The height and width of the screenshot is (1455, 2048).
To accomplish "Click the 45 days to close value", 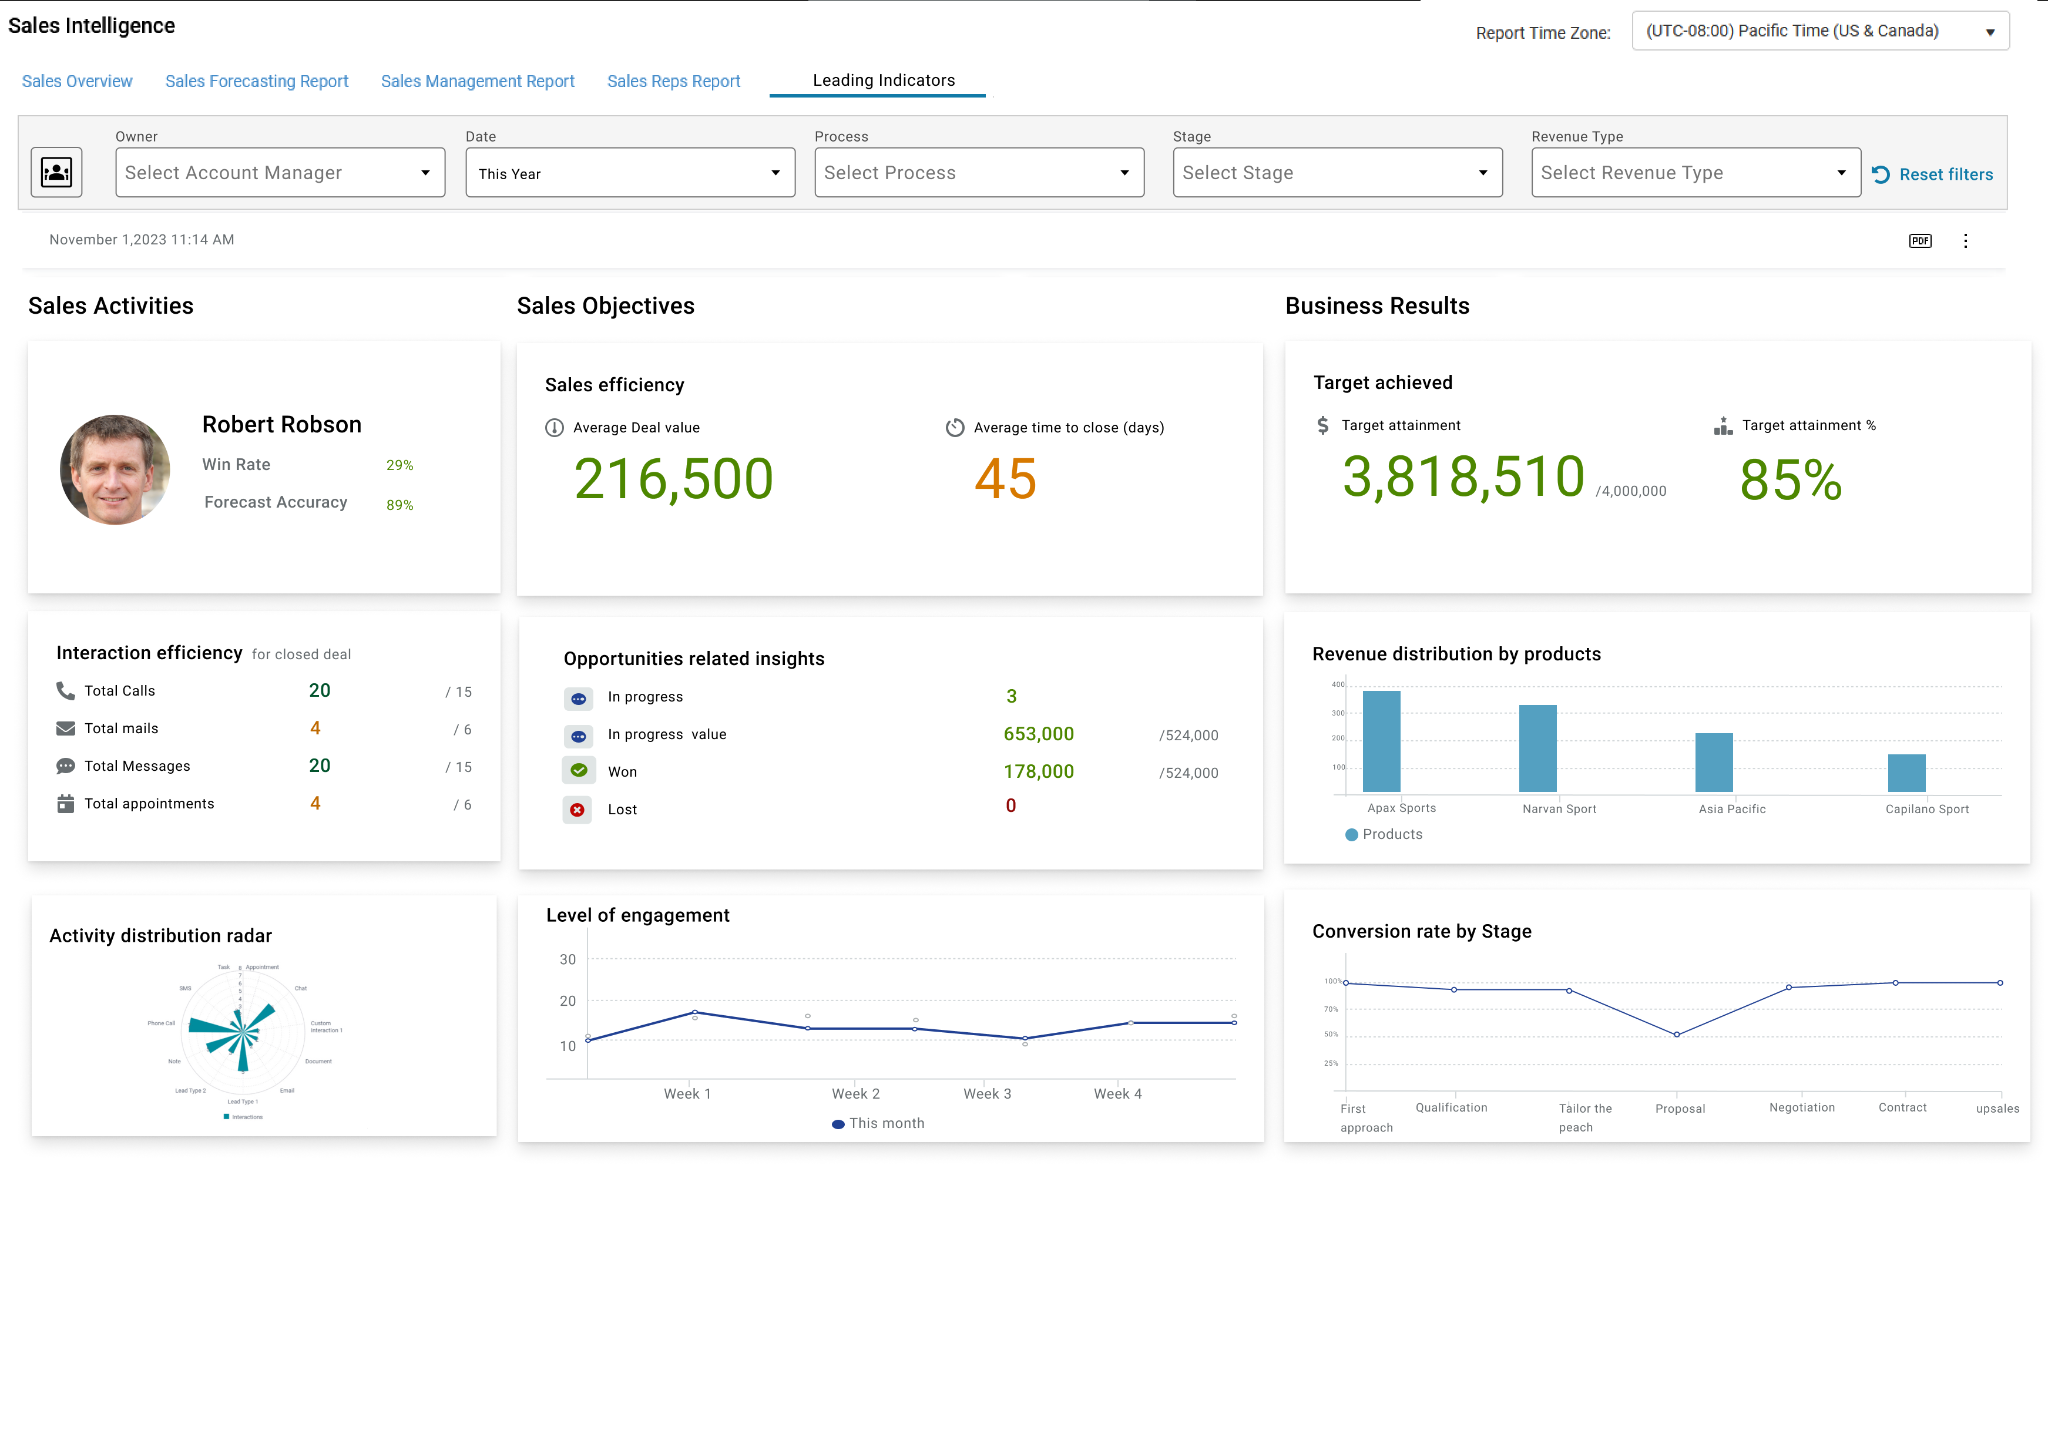I will click(1006, 479).
